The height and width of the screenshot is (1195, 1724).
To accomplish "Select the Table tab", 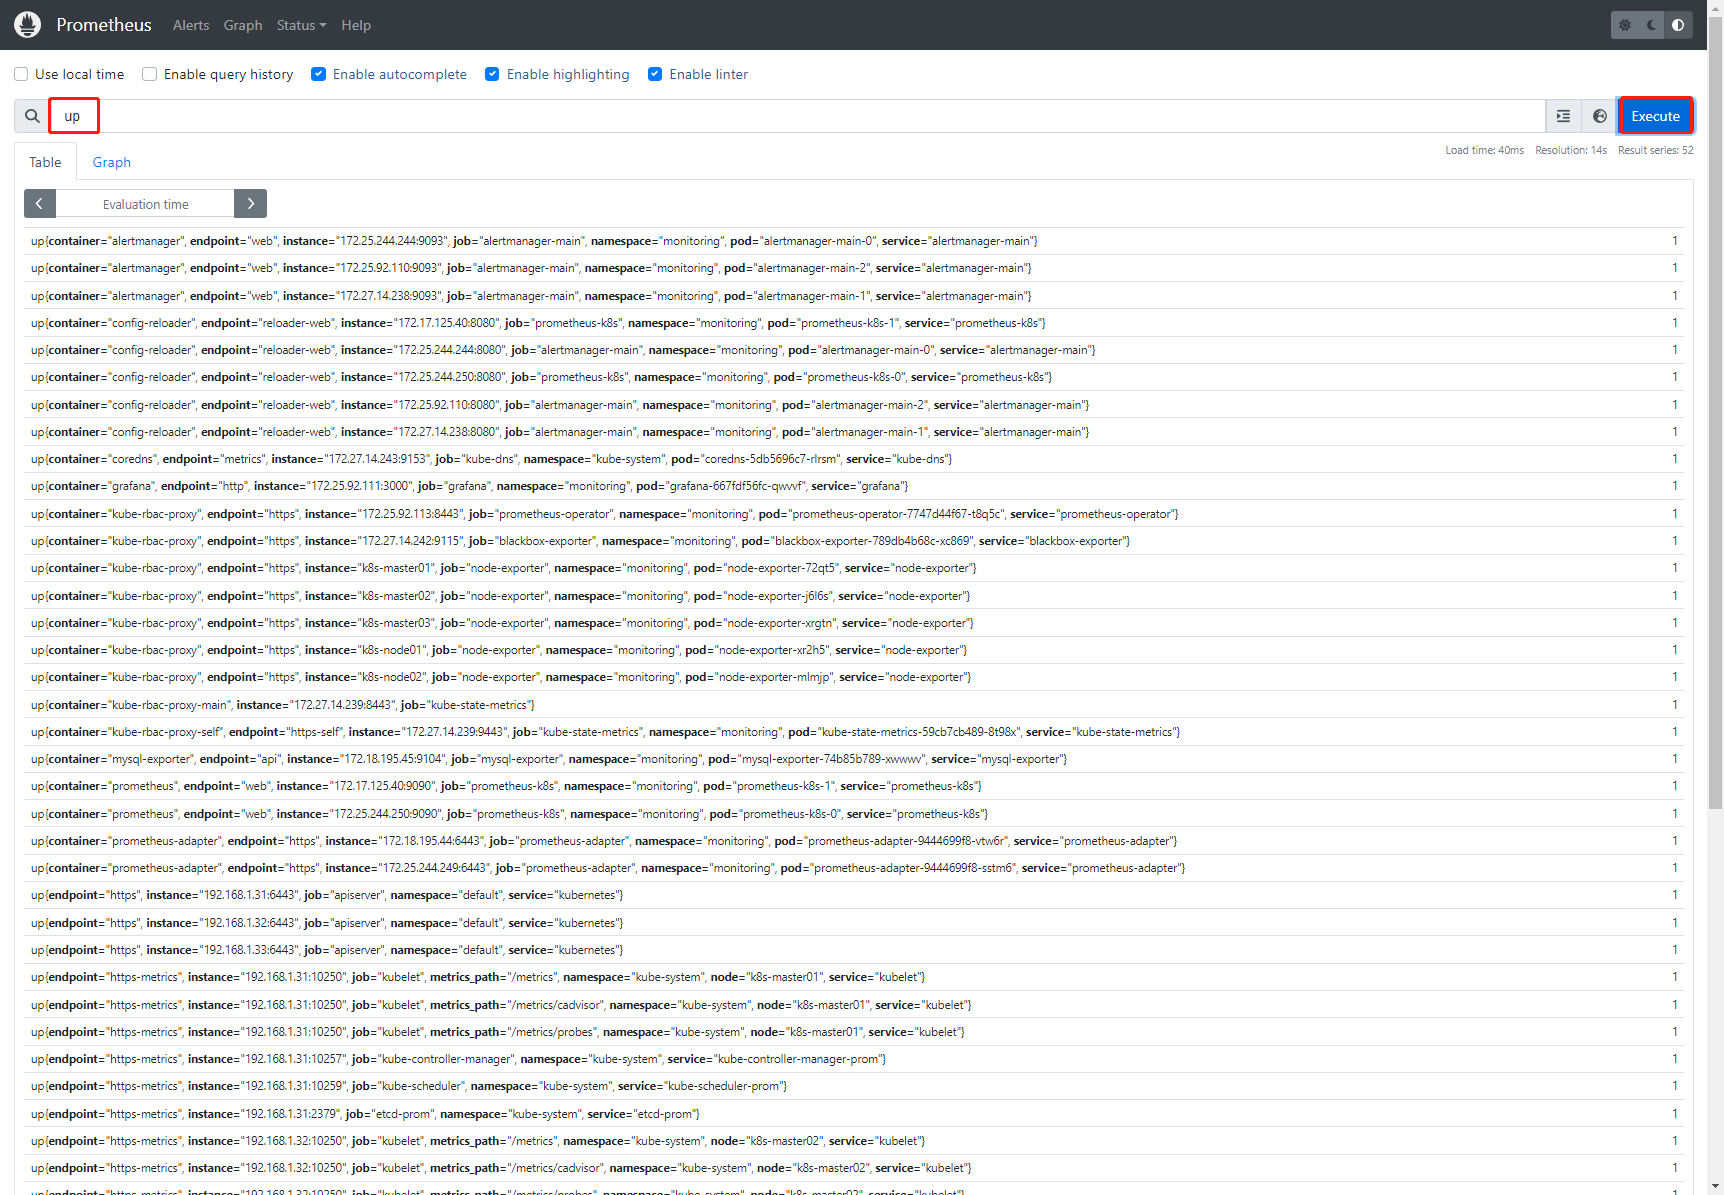I will coord(45,162).
